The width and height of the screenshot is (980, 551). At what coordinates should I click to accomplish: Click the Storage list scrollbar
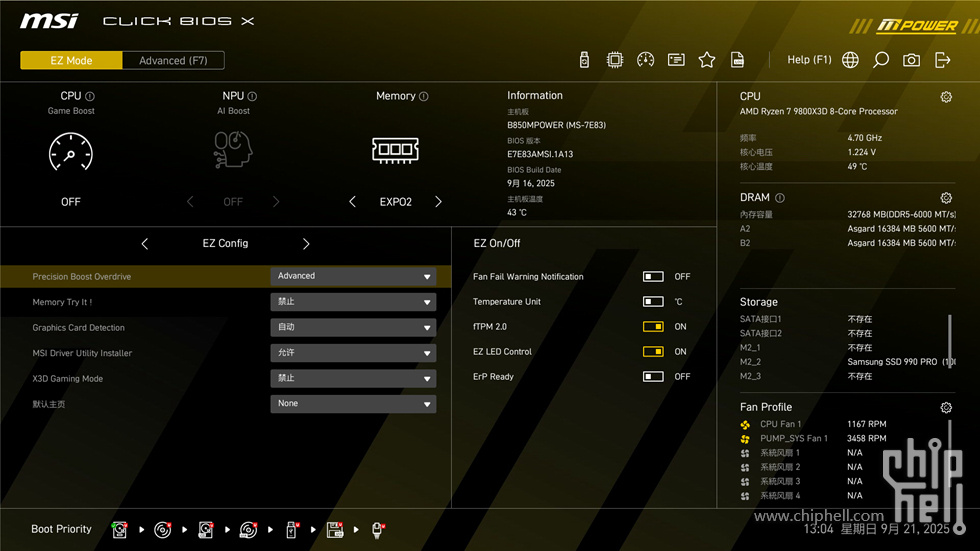(950, 342)
